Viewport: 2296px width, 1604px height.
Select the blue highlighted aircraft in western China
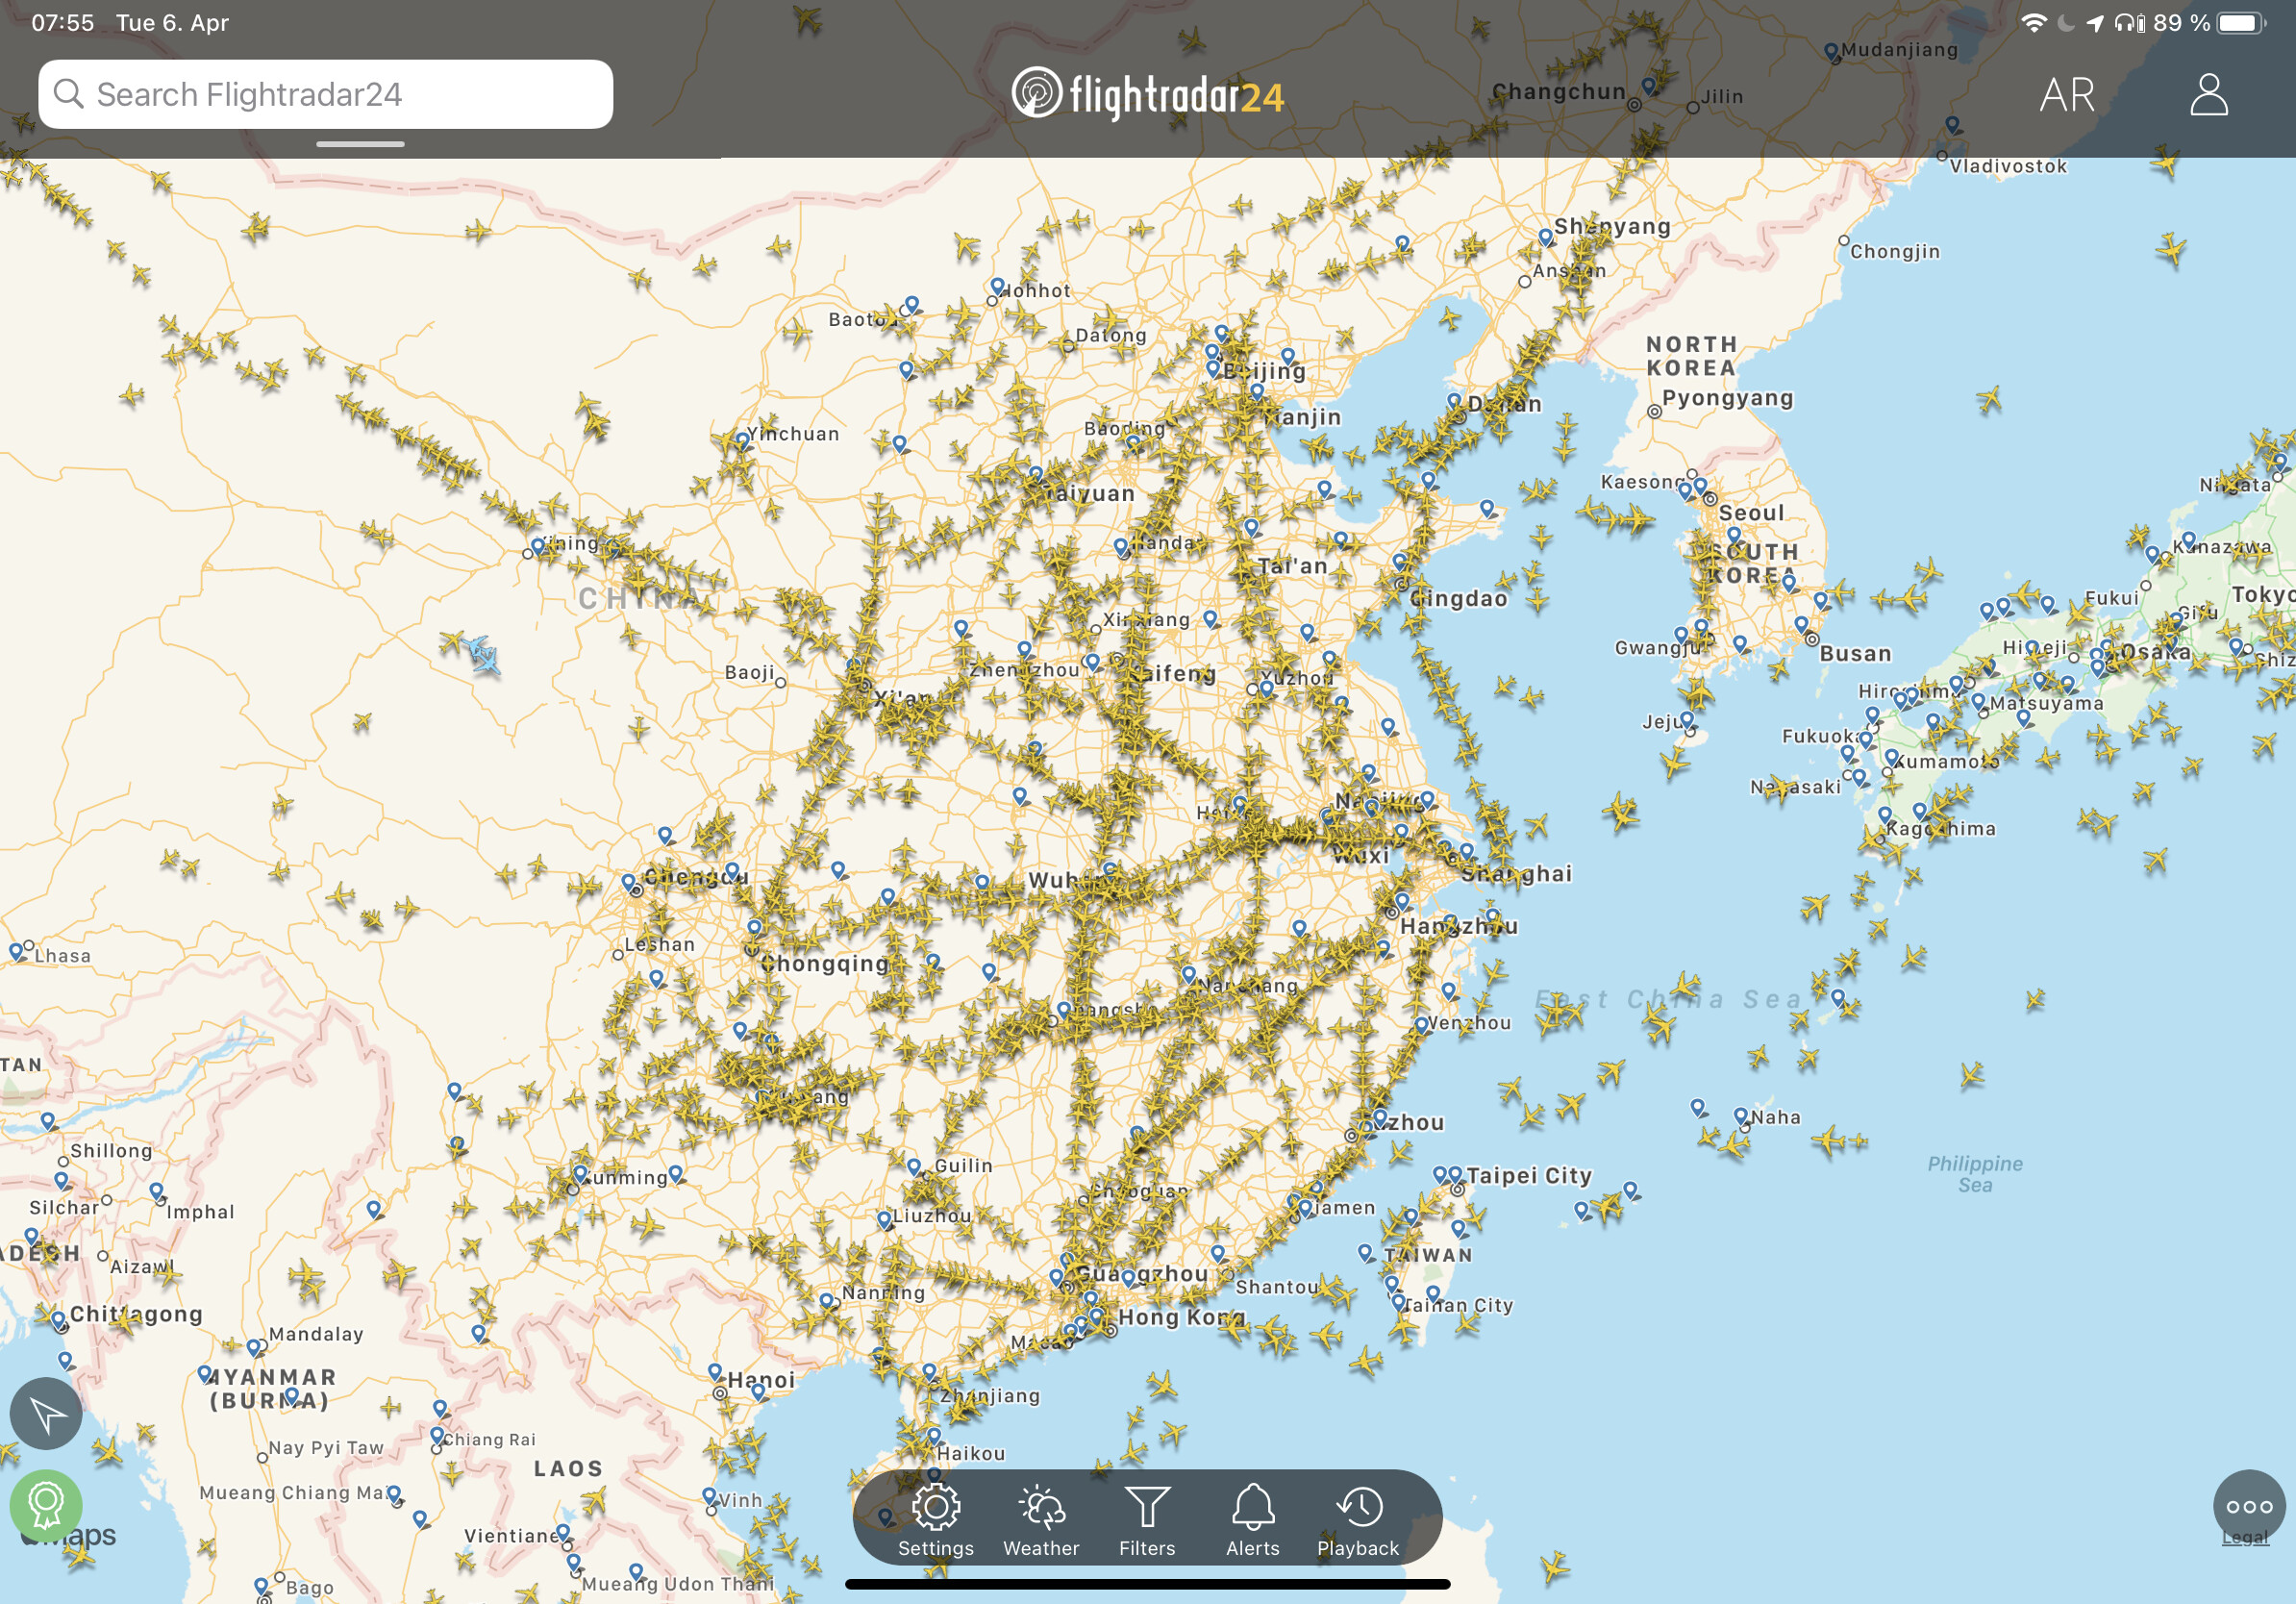(484, 655)
